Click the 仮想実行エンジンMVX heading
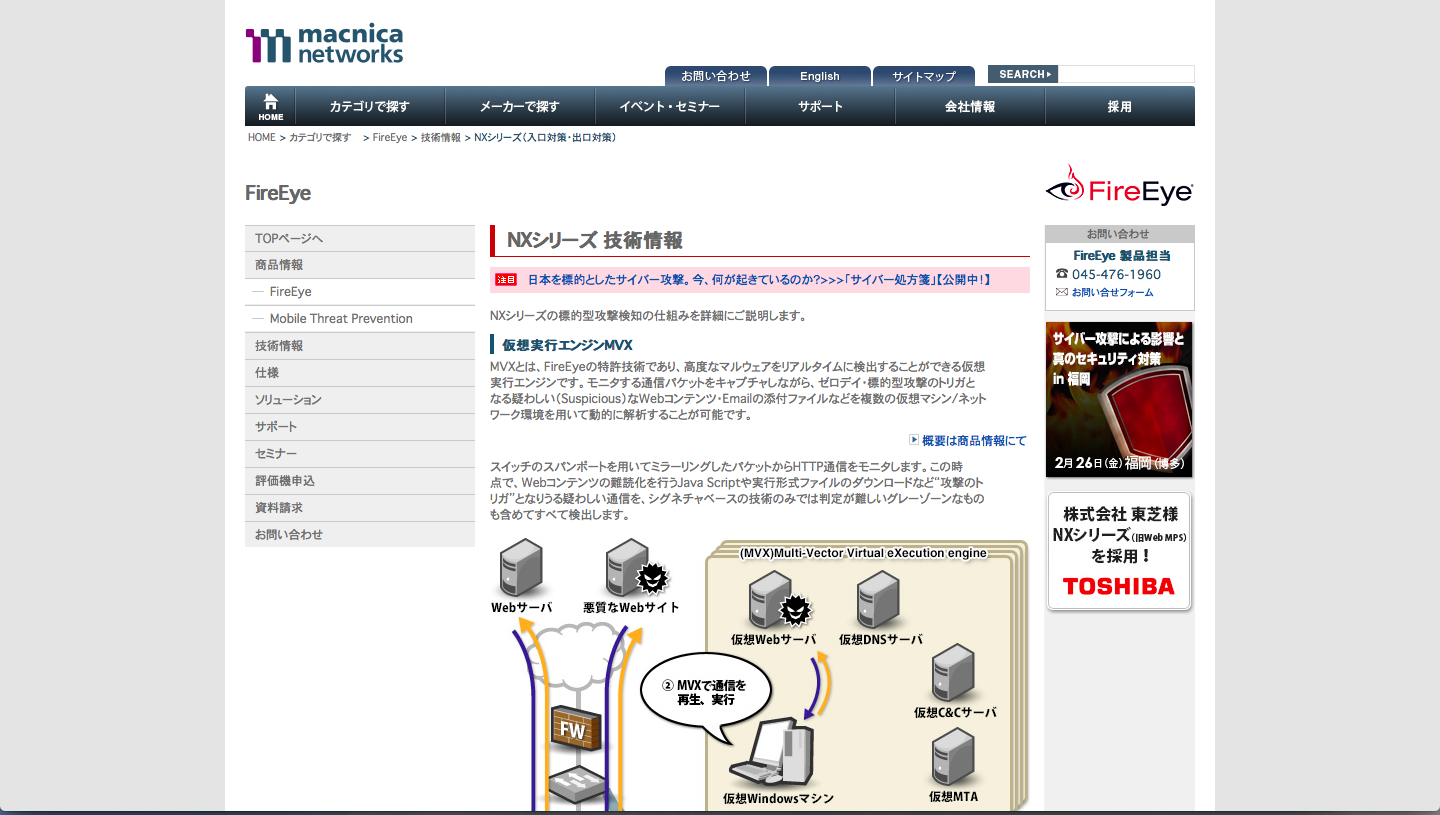Screen dimensions: 1440x815 tap(567, 345)
